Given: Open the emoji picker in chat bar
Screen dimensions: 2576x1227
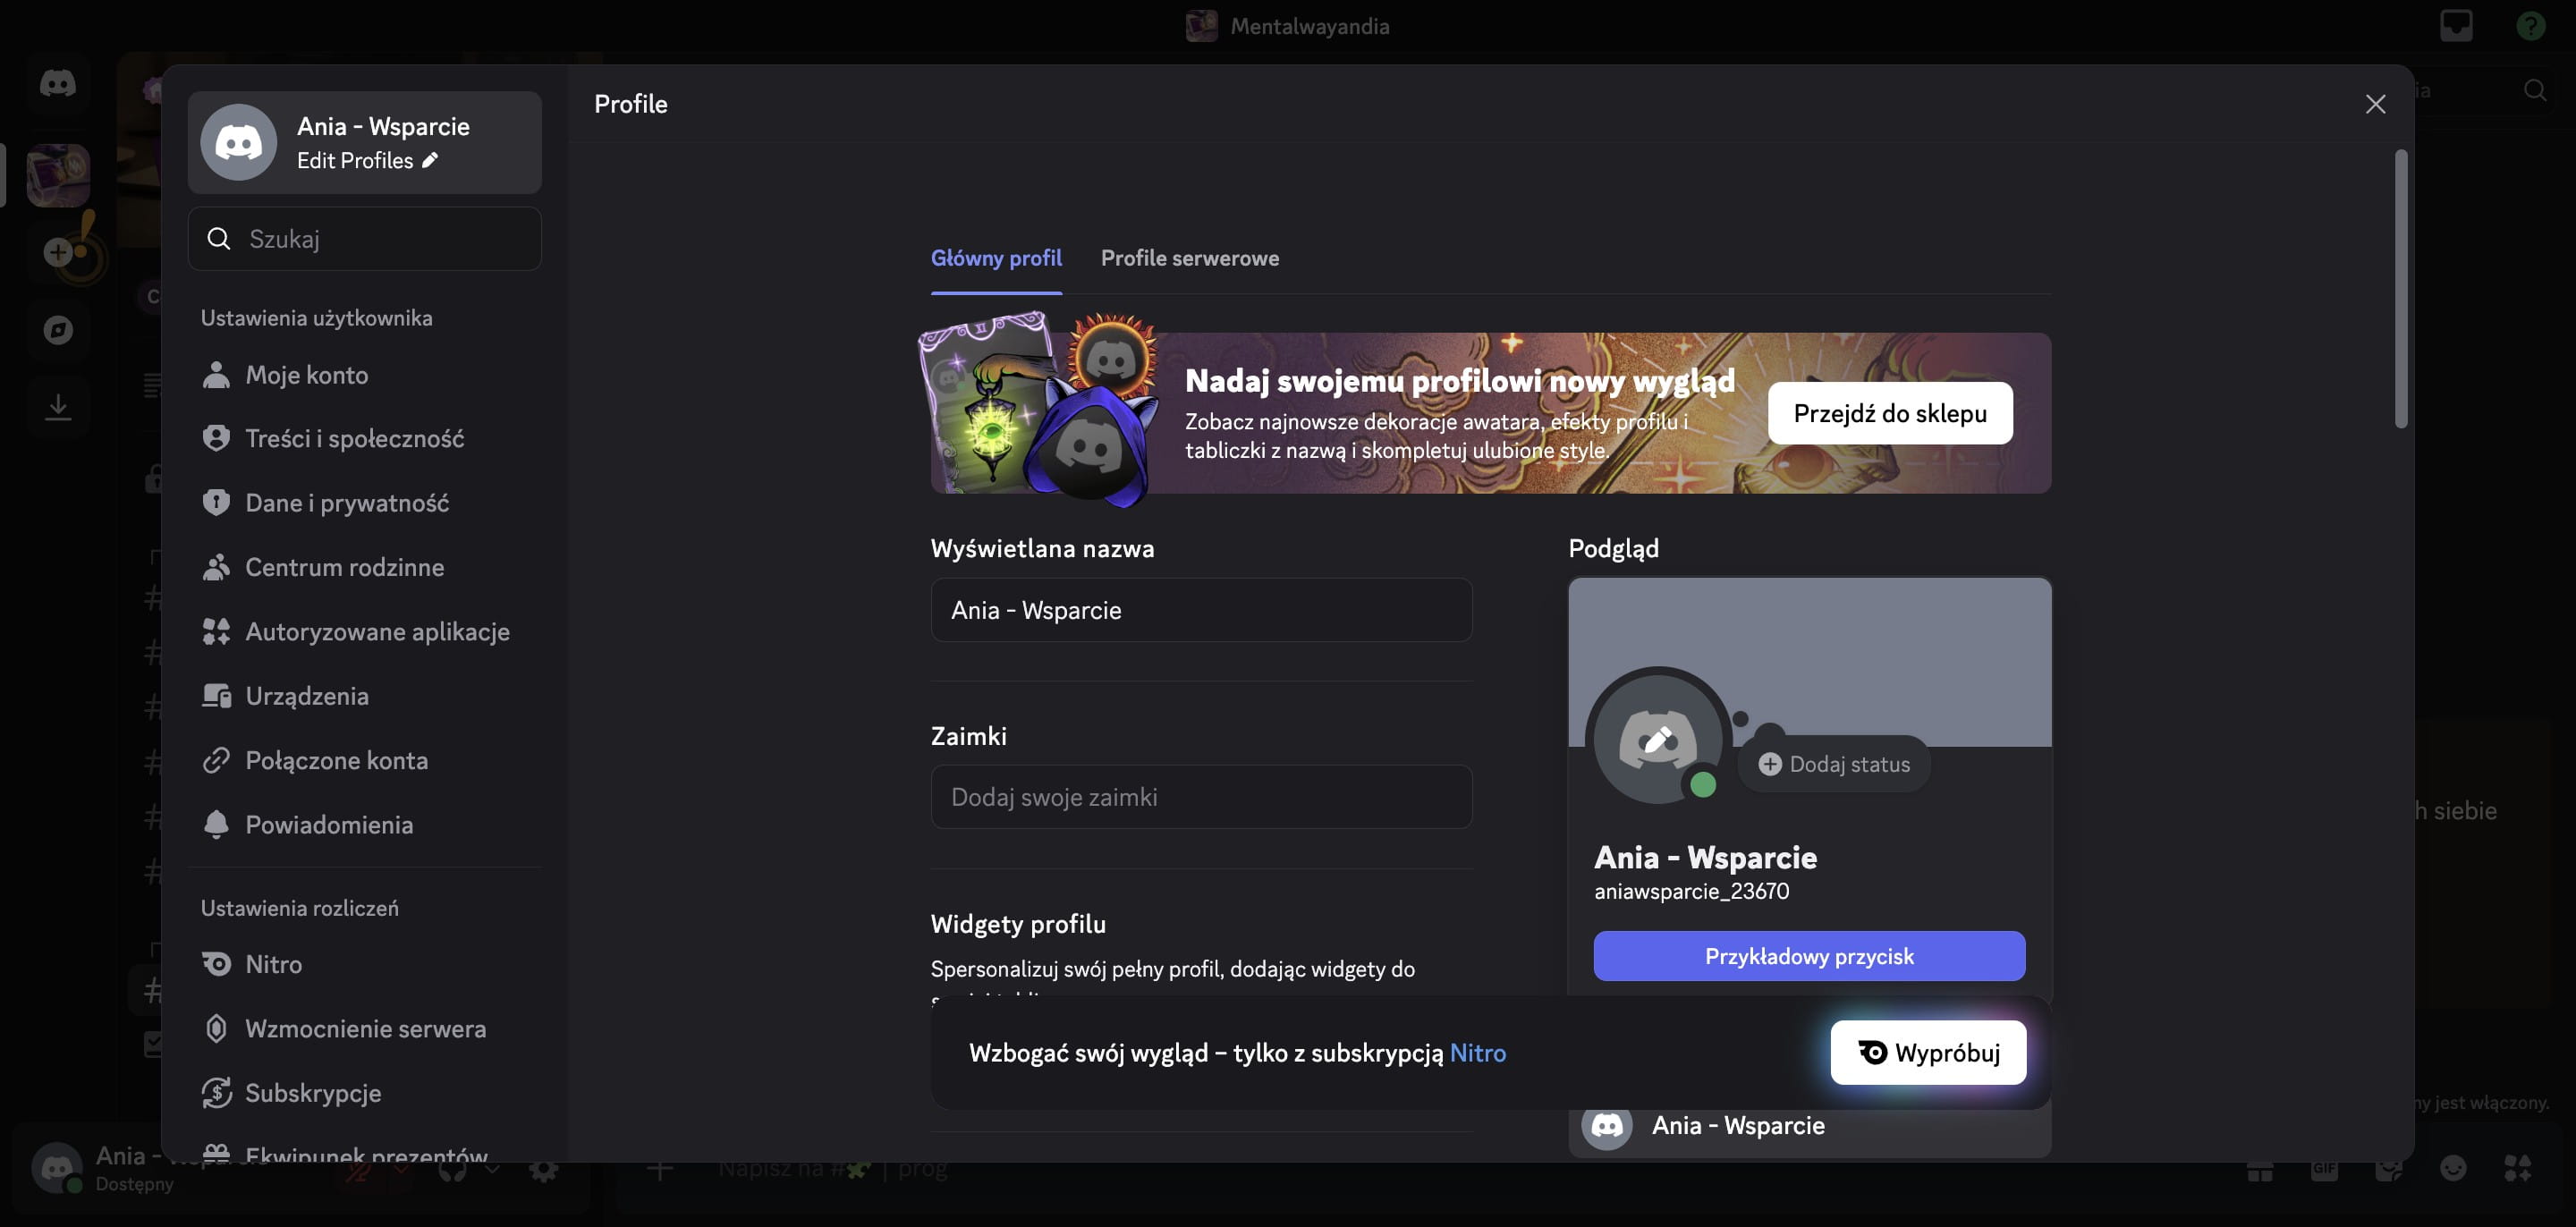Looking at the screenshot, I should (2453, 1168).
